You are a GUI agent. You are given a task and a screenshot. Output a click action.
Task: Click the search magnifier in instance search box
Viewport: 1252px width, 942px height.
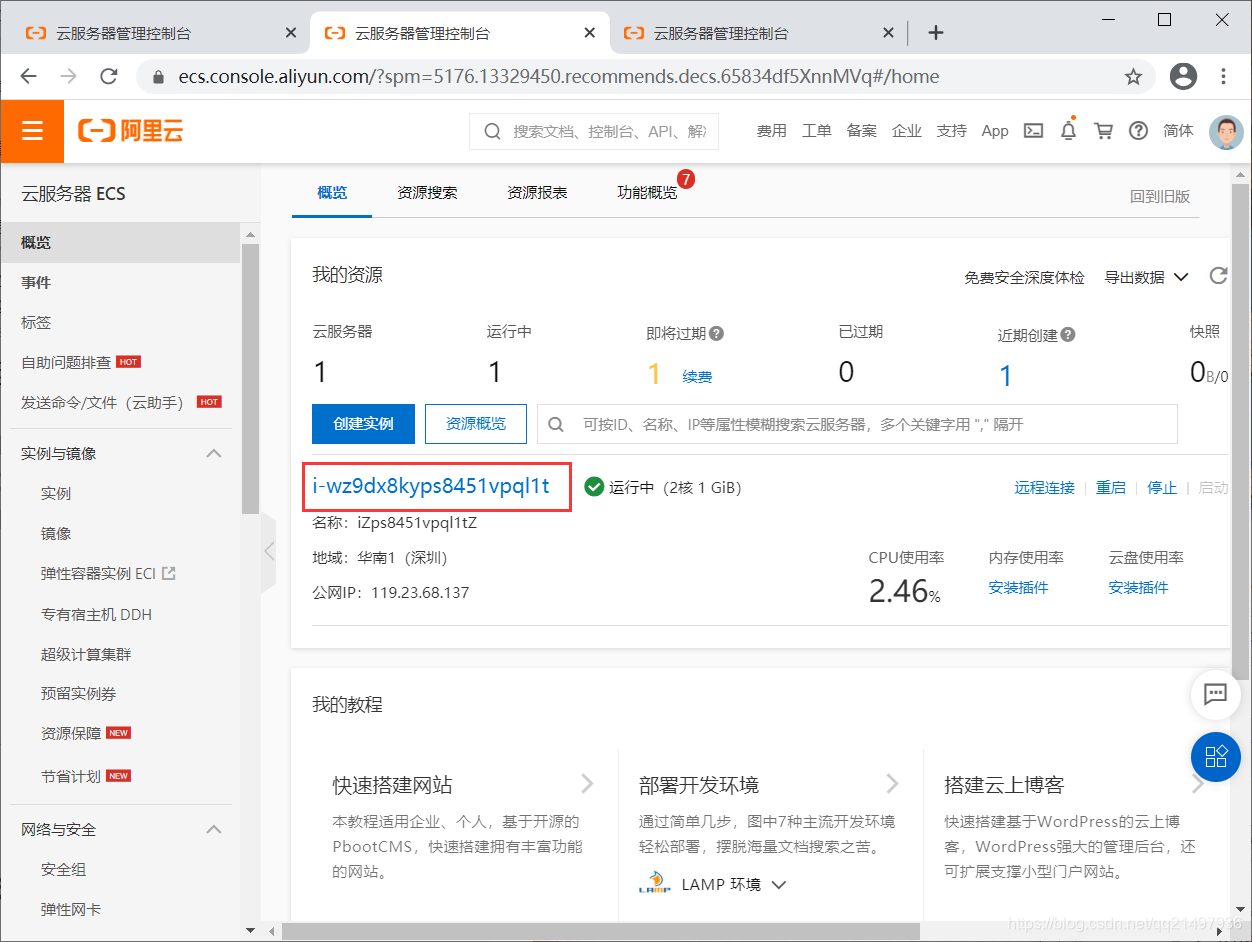[556, 424]
